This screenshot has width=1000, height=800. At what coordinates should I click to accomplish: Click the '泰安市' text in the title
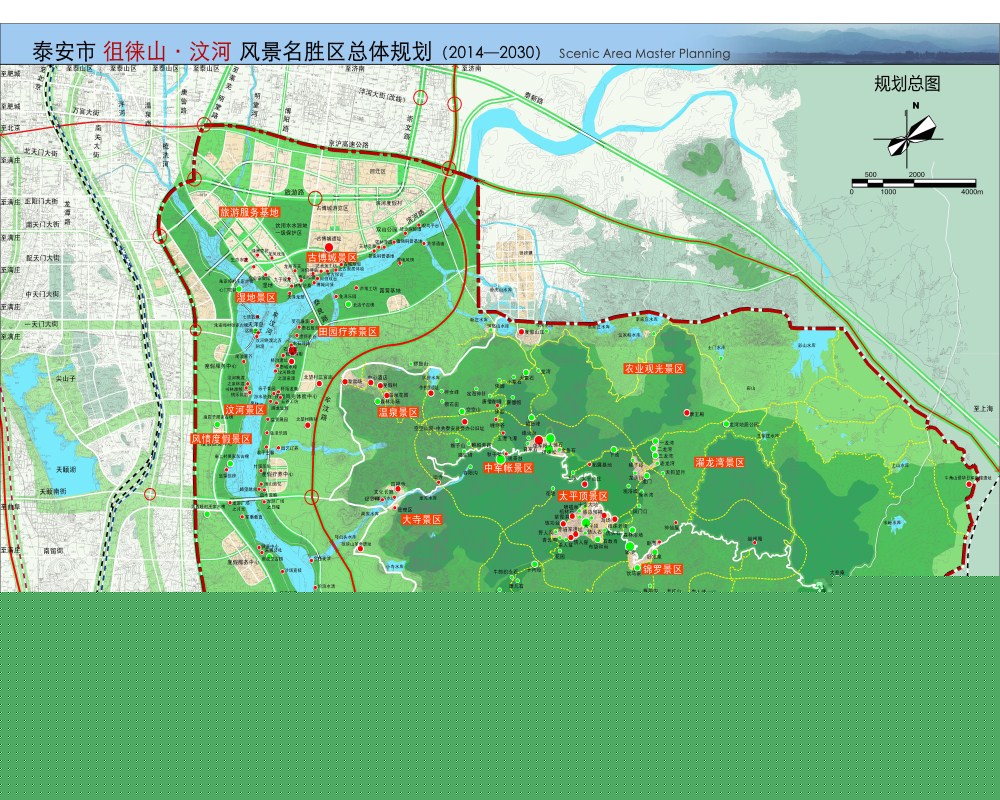64,52
